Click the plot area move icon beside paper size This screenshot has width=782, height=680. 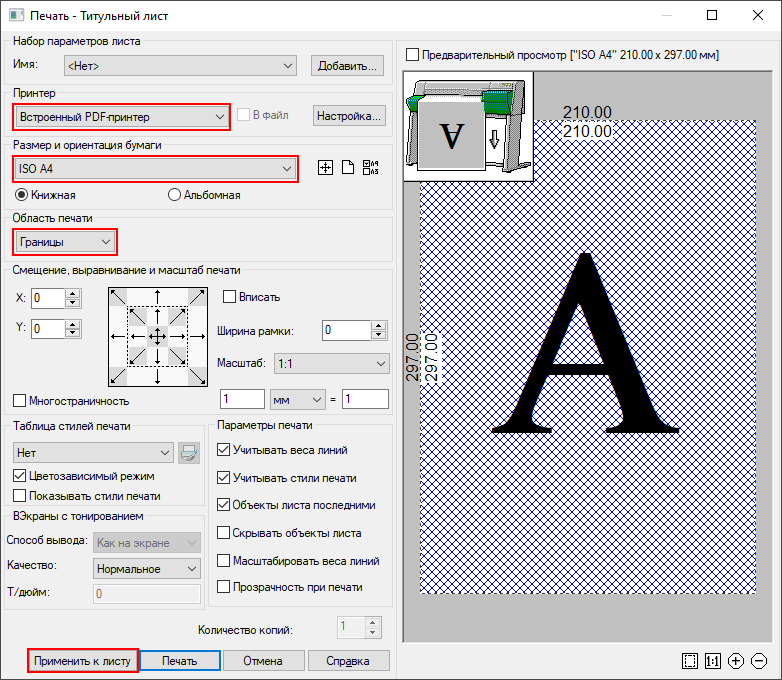(x=324, y=168)
